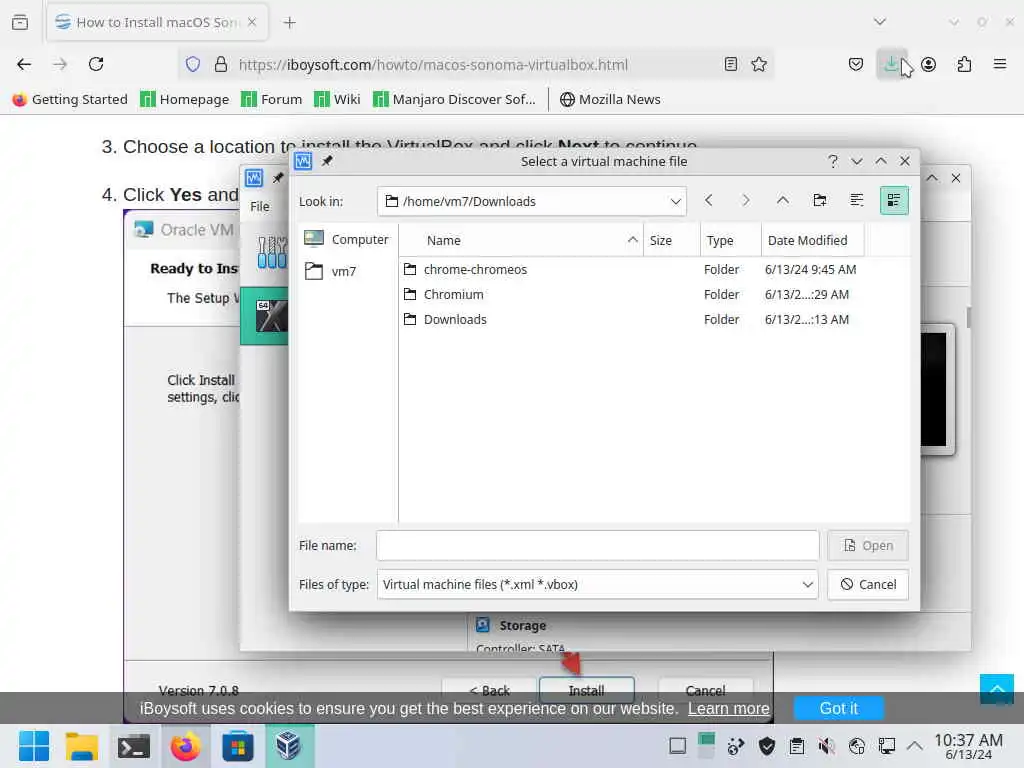Click show desktop tray icon

click(x=678, y=746)
